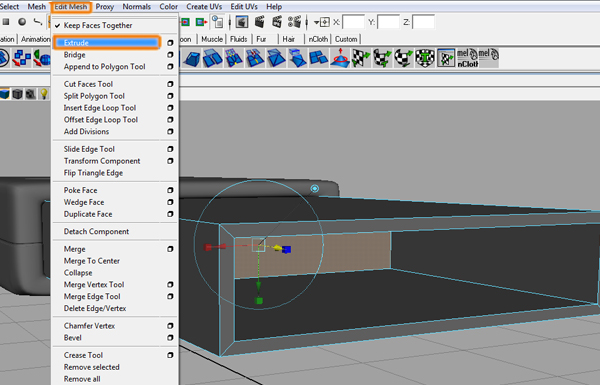Click the shelf icon with blue squares and red arrows
This screenshot has height=385, width=600.
click(x=22, y=59)
